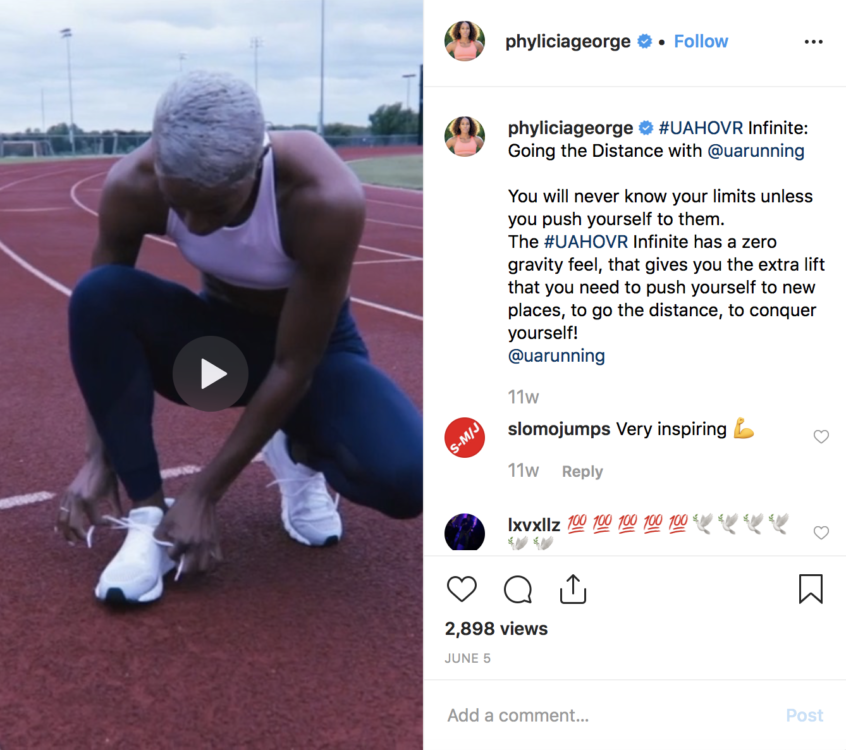The width and height of the screenshot is (846, 750).
Task: Share the post using the upload arrow icon
Action: pos(573,589)
